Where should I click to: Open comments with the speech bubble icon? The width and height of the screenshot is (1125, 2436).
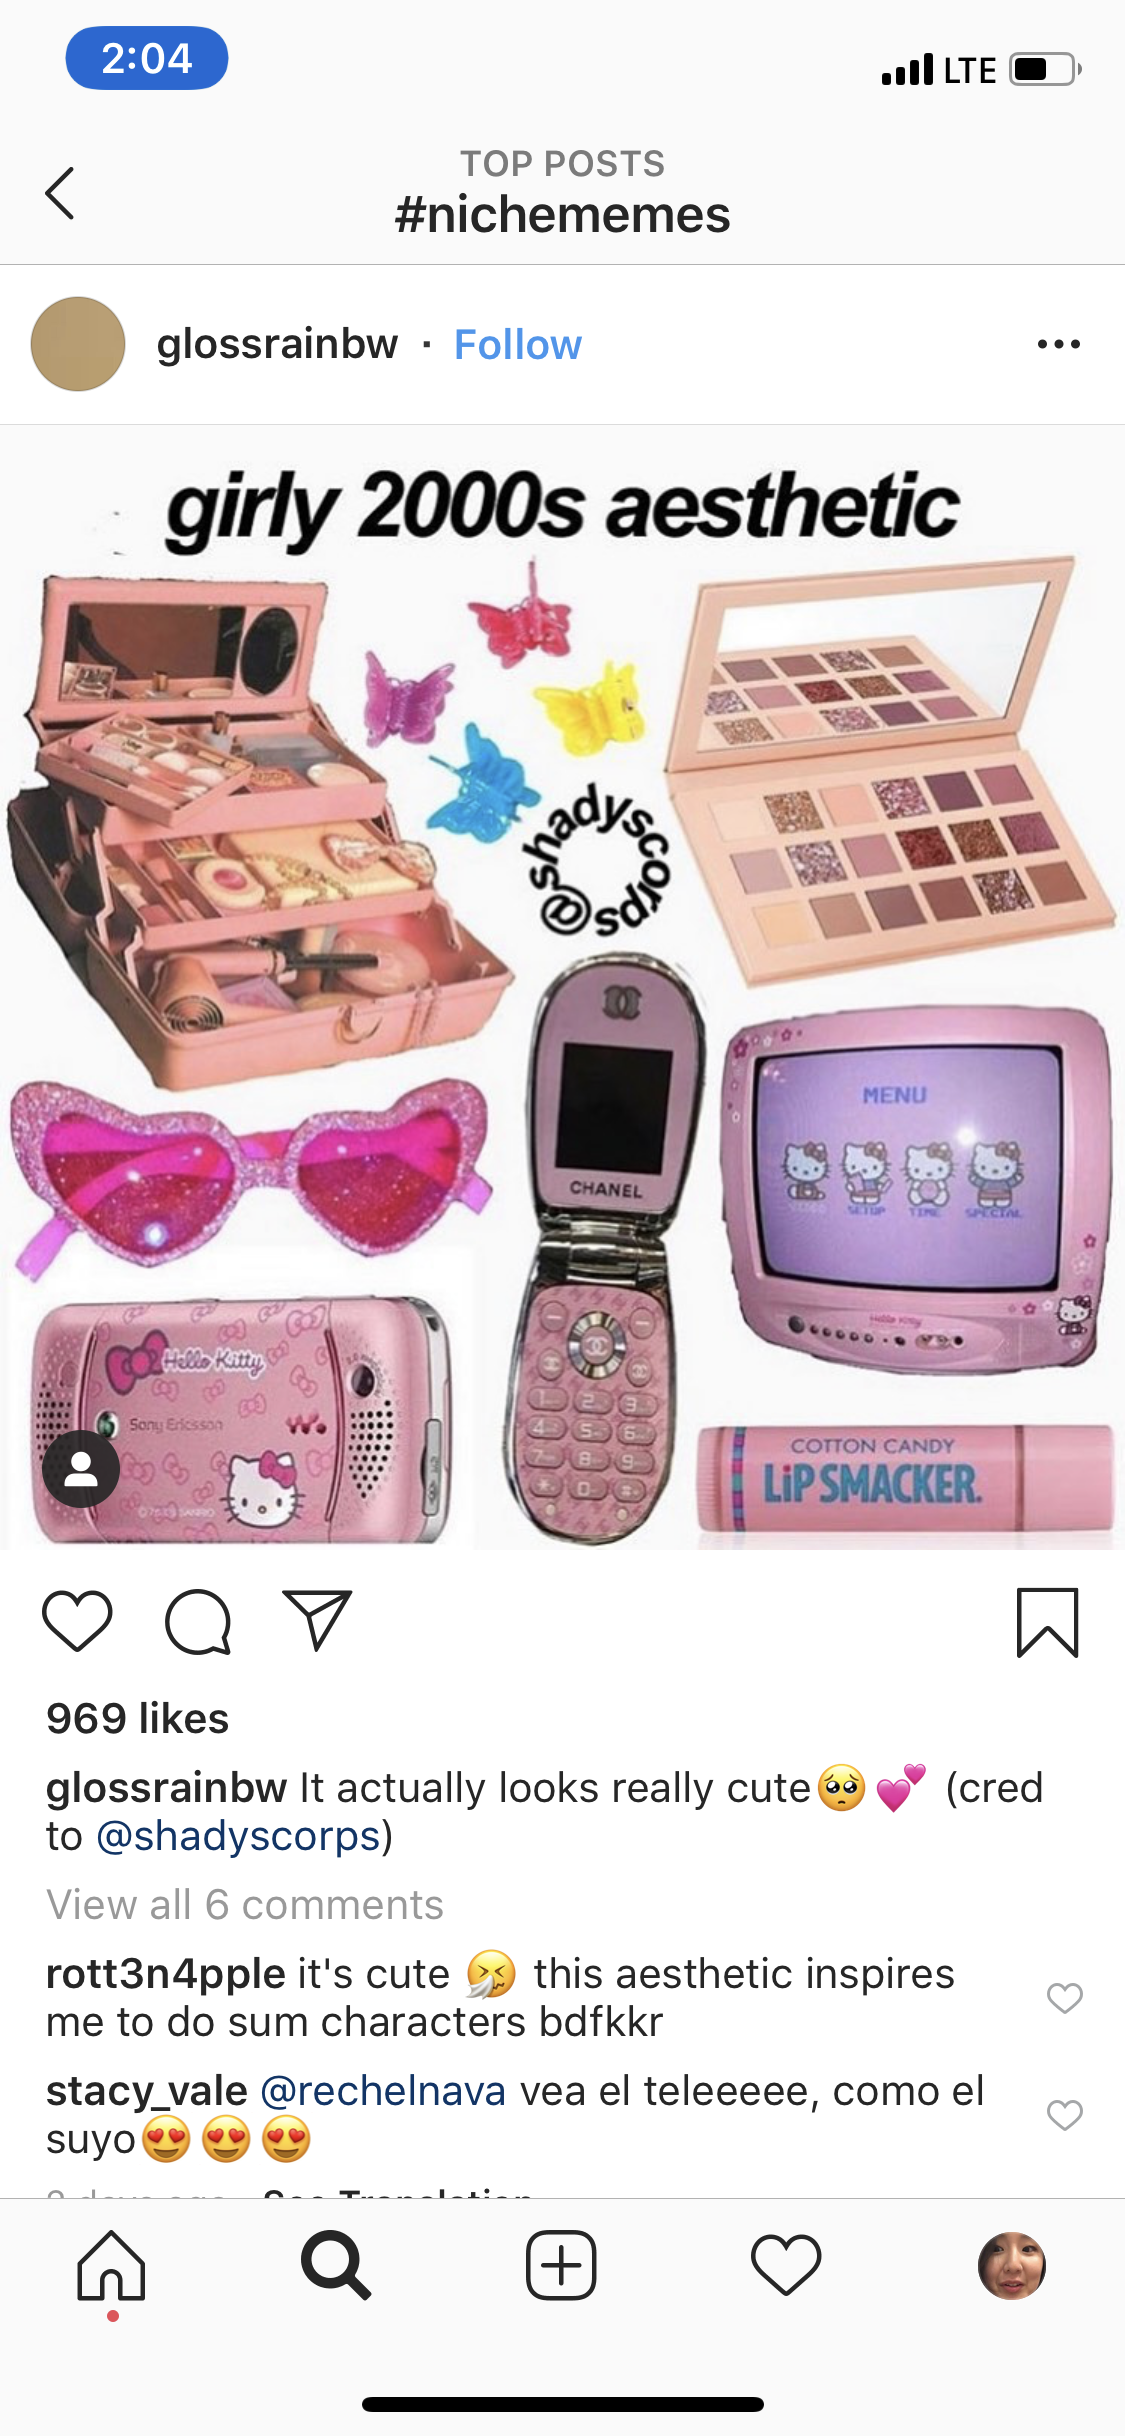coord(198,1621)
